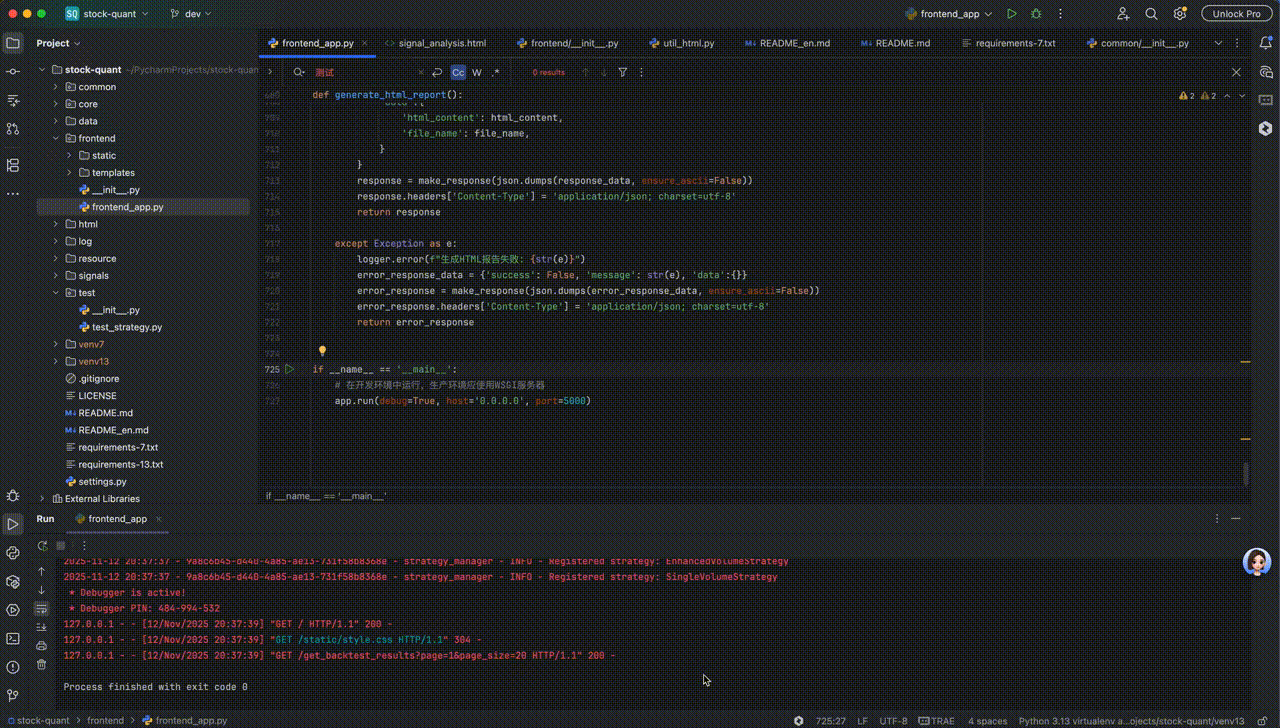Click in the find search field

click(x=370, y=73)
